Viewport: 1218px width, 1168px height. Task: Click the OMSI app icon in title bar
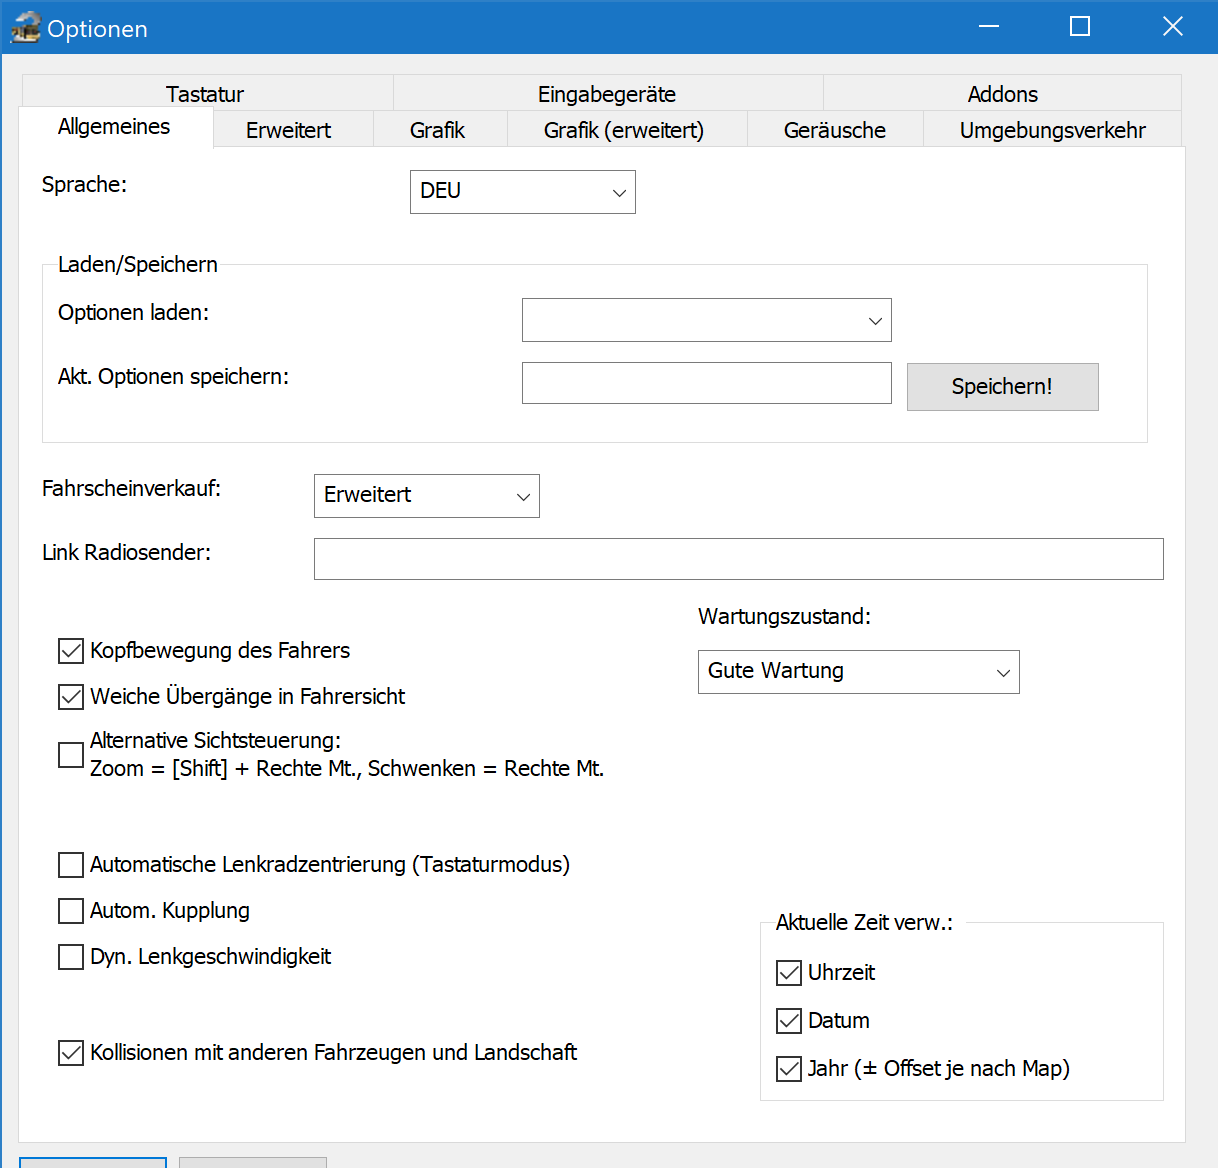(x=25, y=28)
